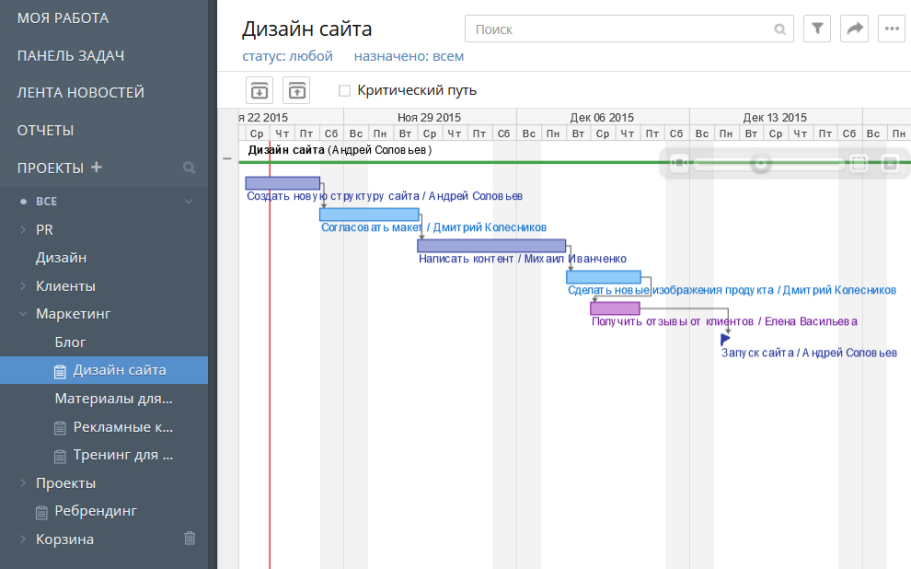Click the Создать новую структуру сайта task bar
Image resolution: width=911 pixels, height=569 pixels.
[282, 184]
